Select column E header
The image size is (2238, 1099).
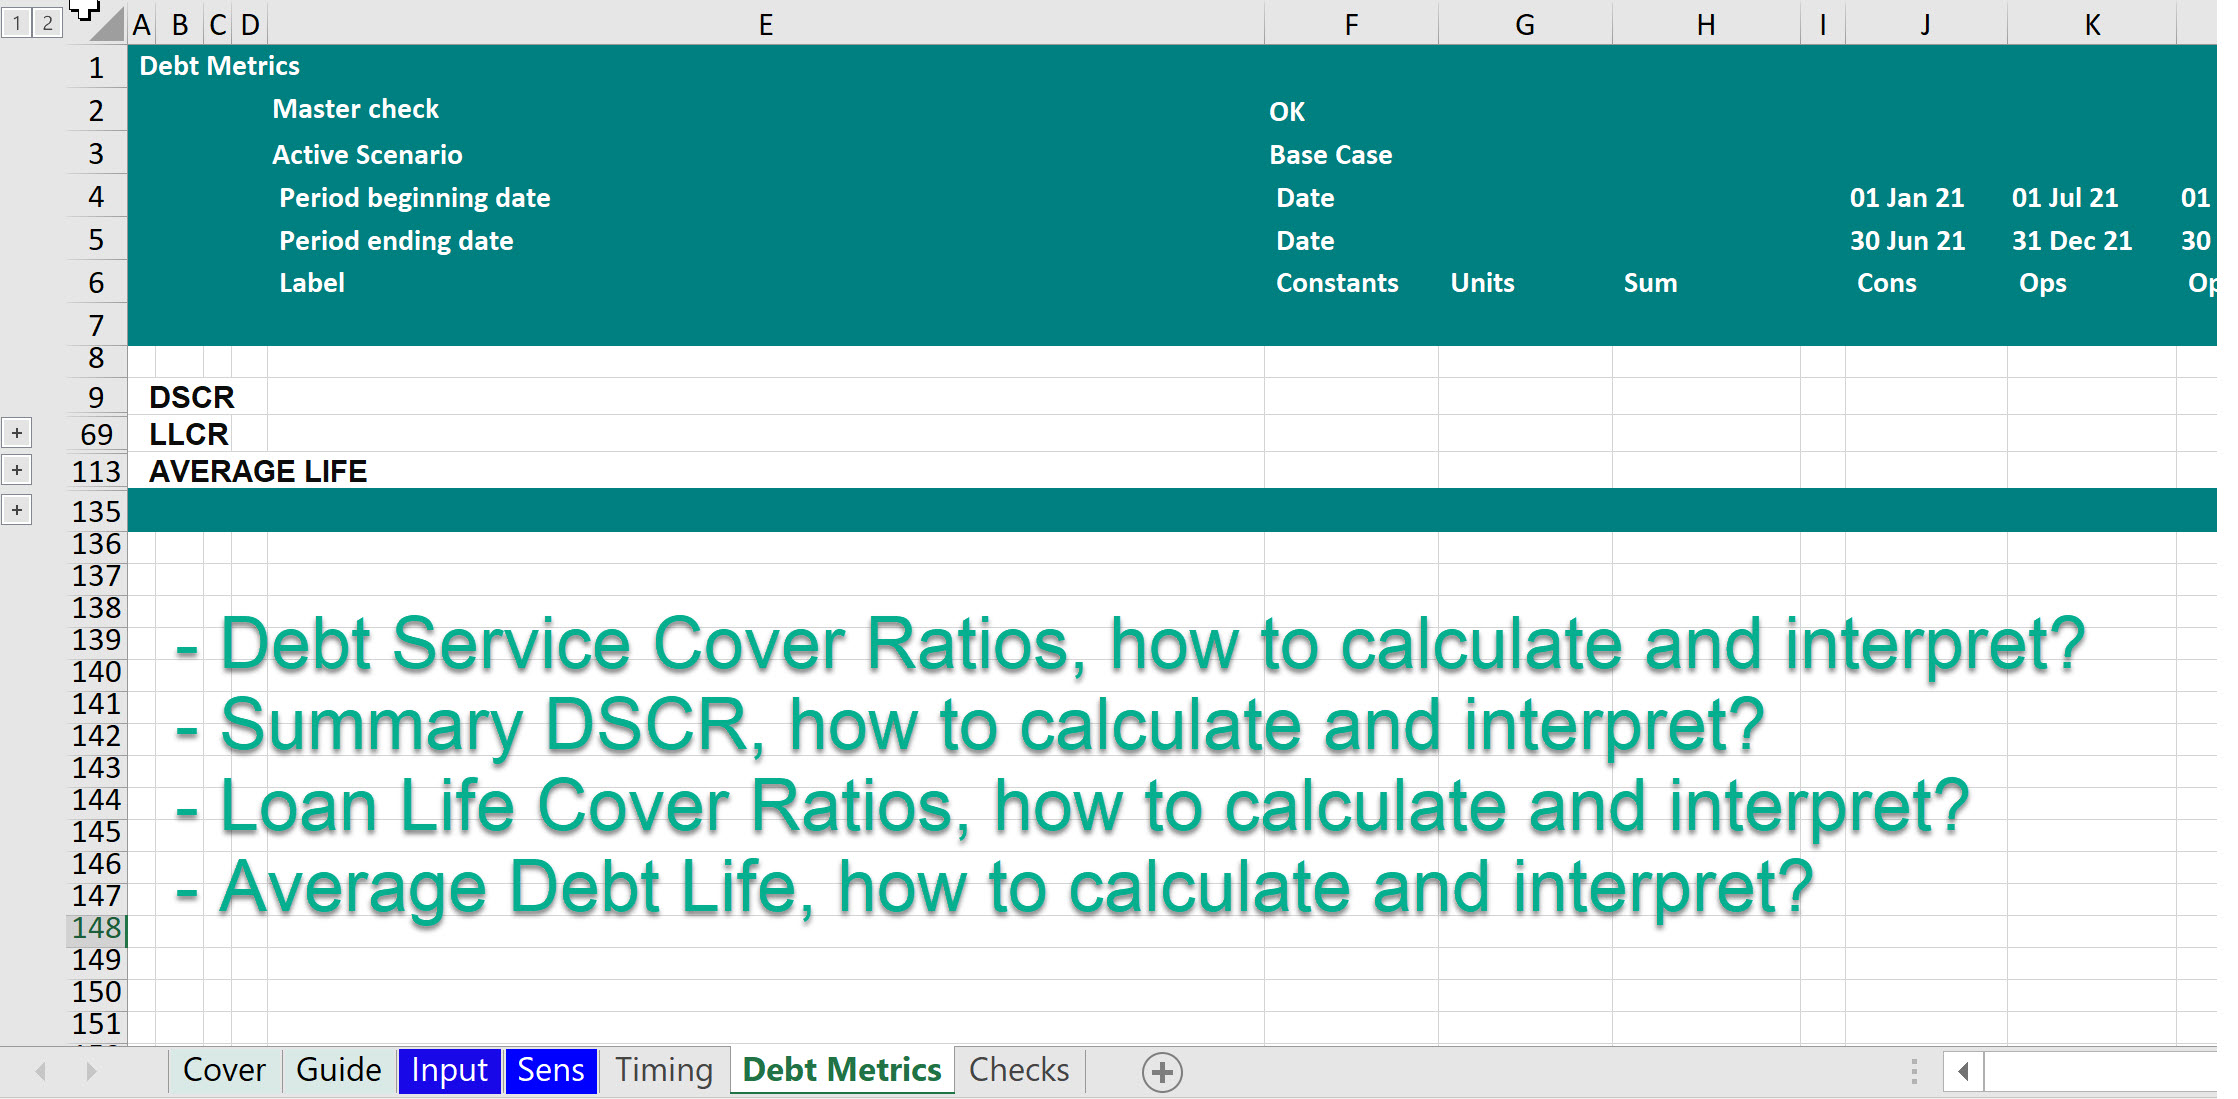tap(766, 24)
